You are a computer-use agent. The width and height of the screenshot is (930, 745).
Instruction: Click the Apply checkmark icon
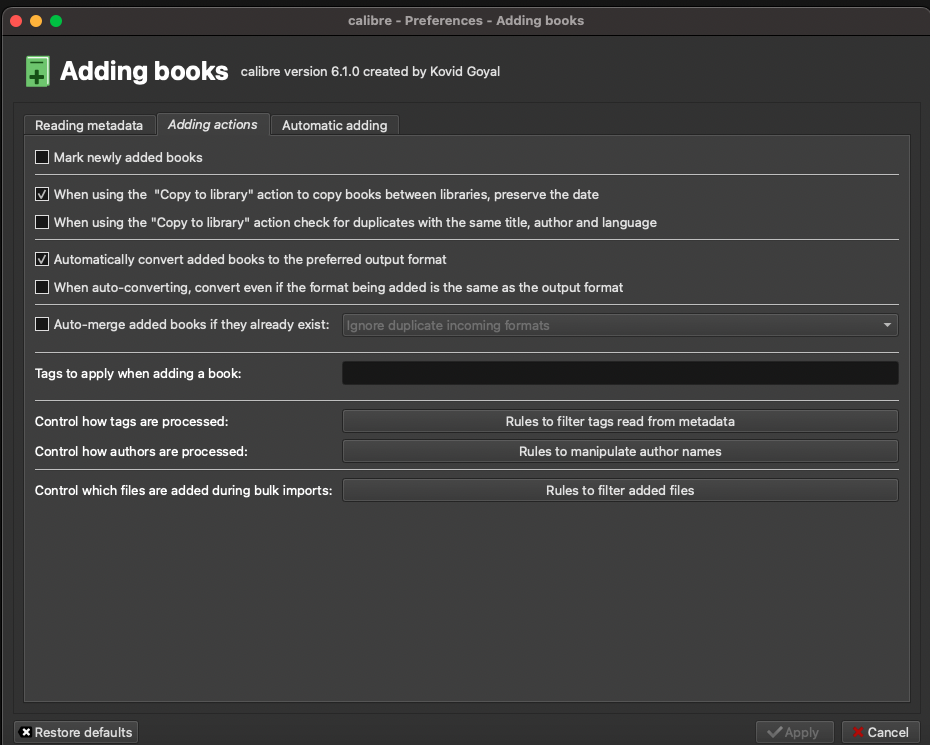pyautogui.click(x=775, y=732)
